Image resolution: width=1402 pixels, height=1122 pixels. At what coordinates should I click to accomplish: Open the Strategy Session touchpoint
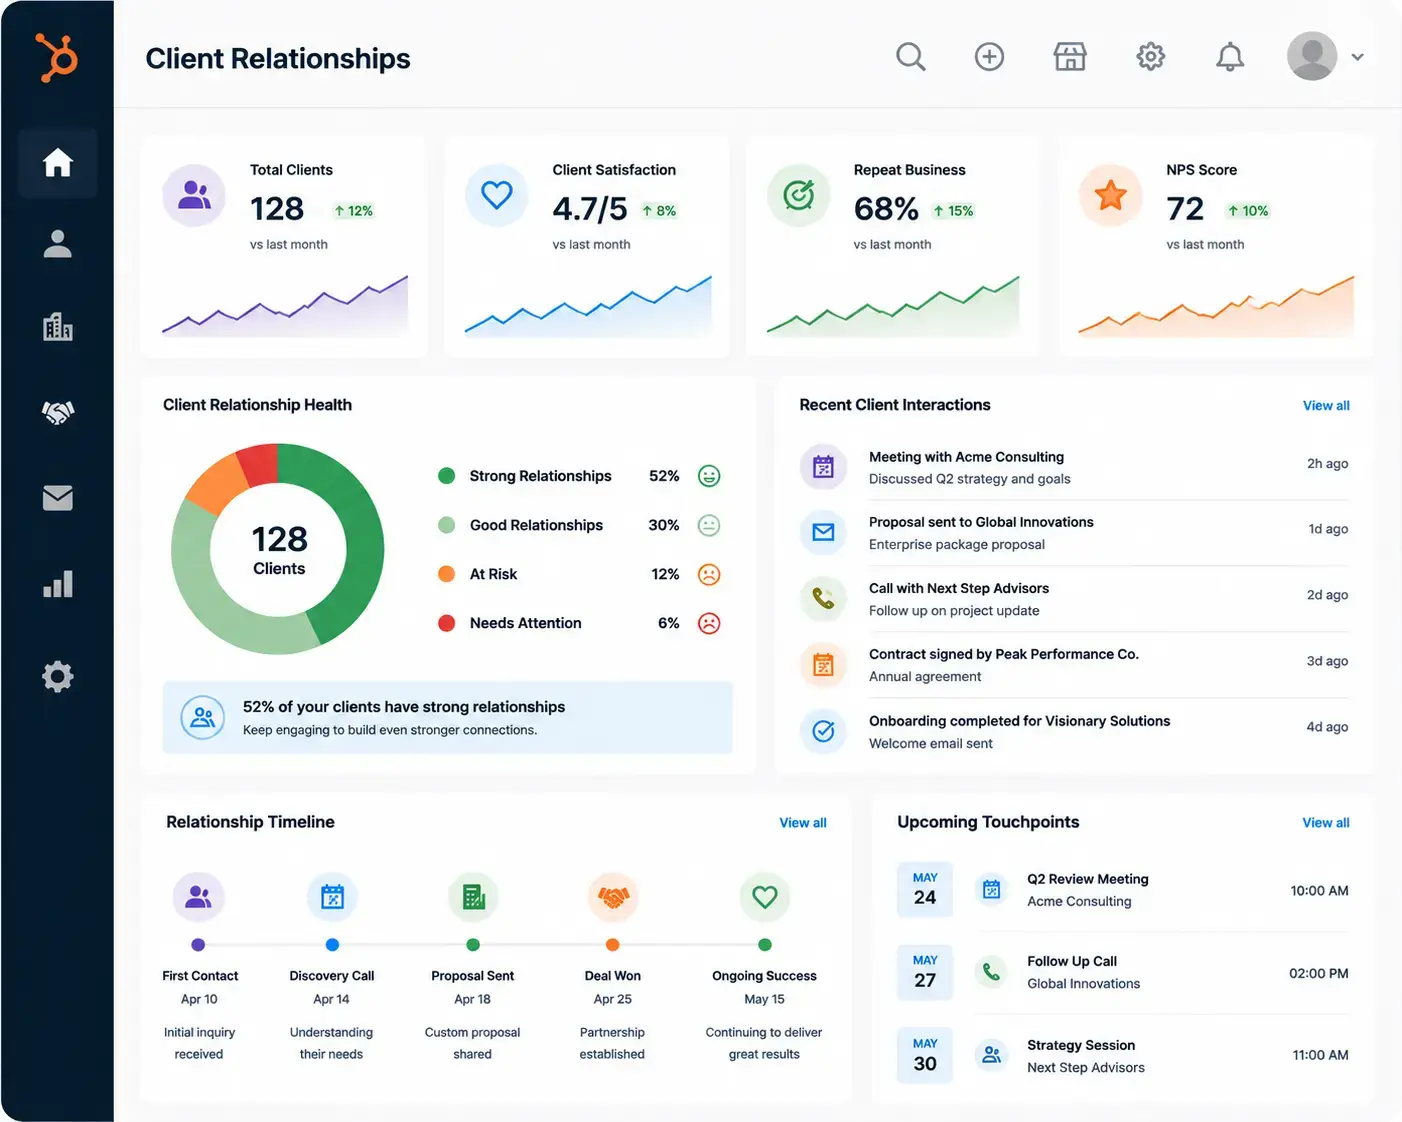[x=1123, y=1055]
